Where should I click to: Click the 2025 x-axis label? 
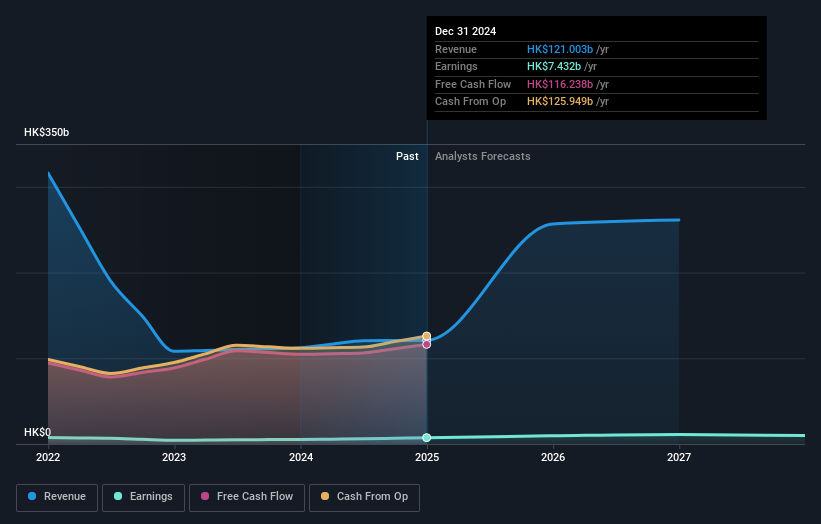tap(427, 458)
